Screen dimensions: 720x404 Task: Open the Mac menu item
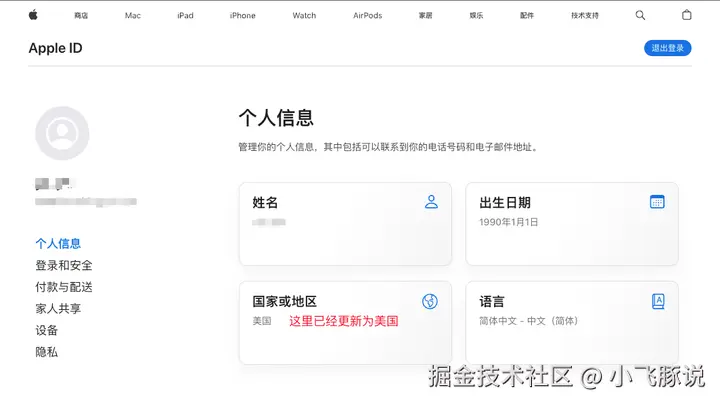point(133,16)
